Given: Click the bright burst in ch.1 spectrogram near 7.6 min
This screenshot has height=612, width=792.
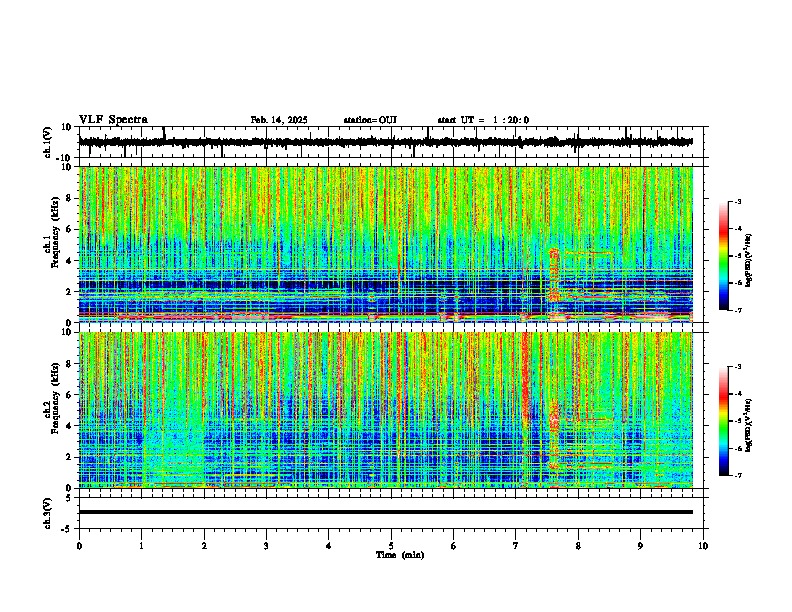Looking at the screenshot, I should point(554,275).
